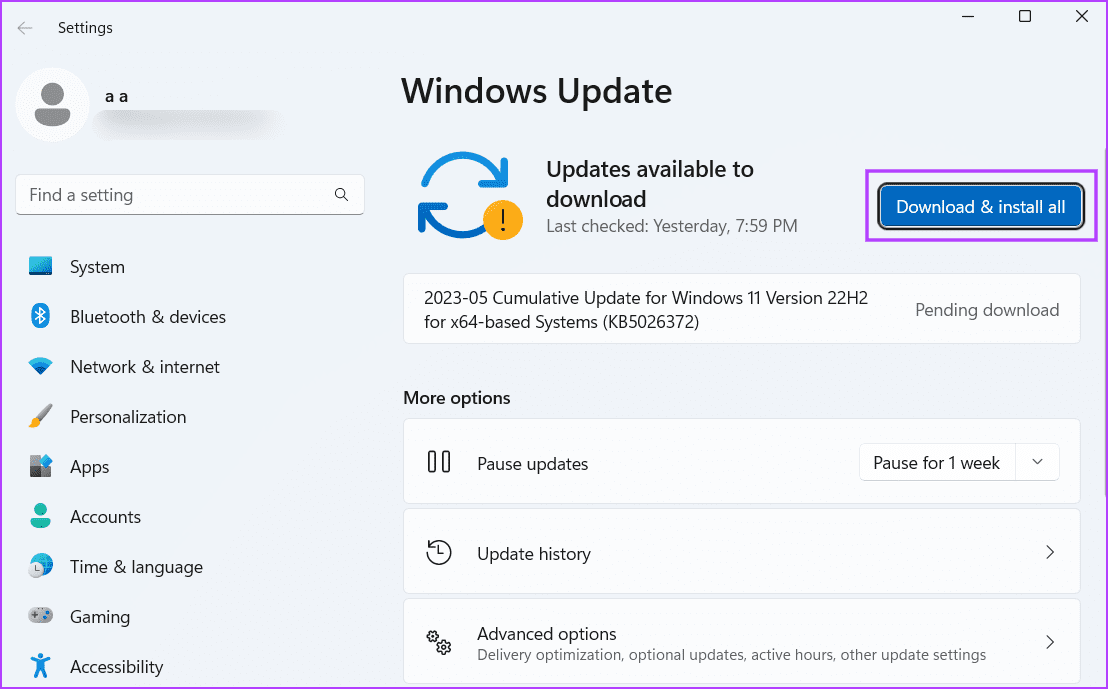Click the 'Settings' window title text
Image resolution: width=1108 pixels, height=689 pixels.
point(86,28)
